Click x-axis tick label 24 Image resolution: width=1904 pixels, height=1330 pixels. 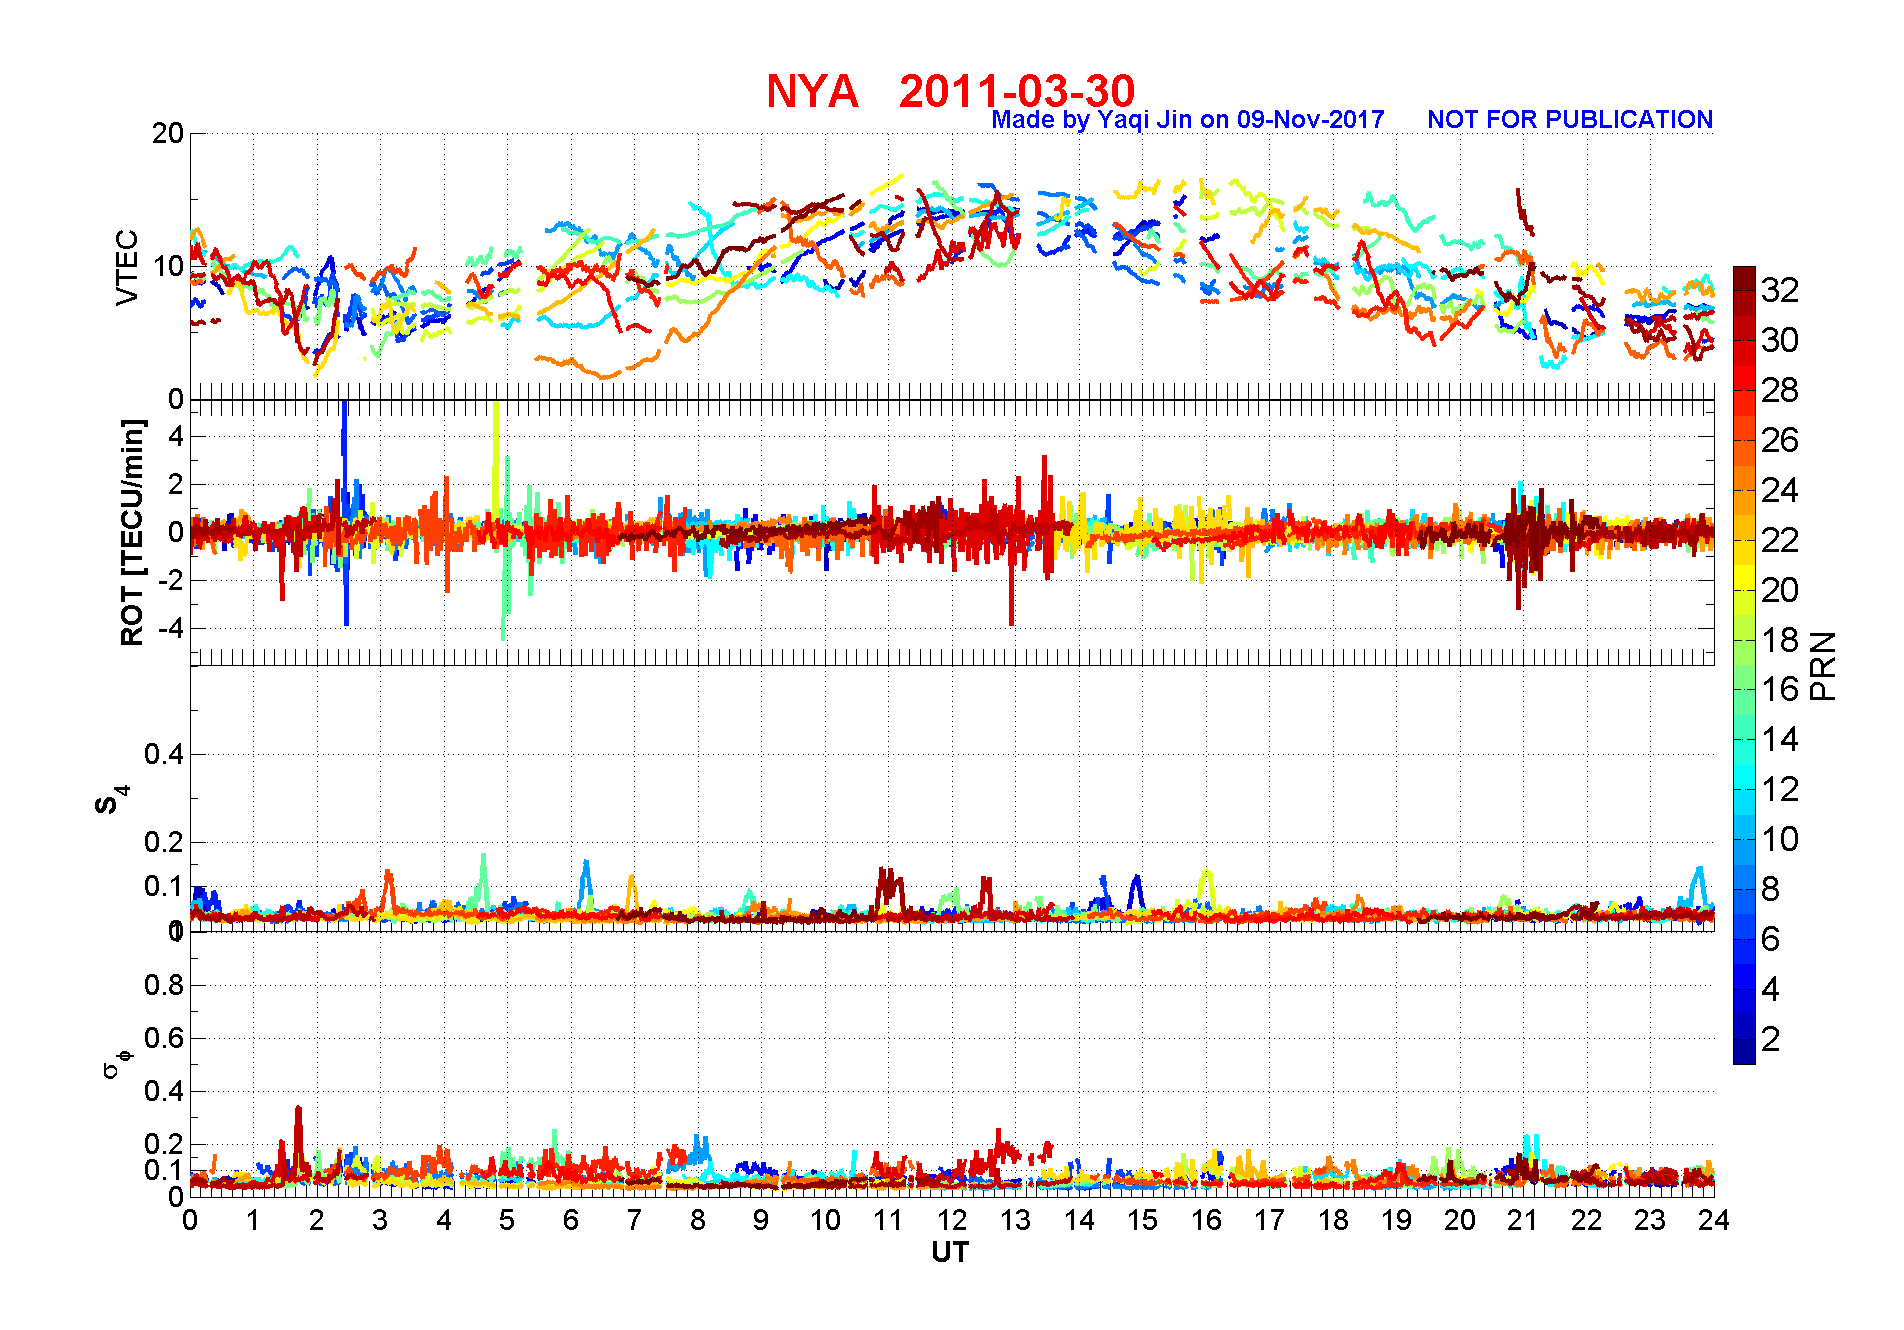pyautogui.click(x=1714, y=1221)
